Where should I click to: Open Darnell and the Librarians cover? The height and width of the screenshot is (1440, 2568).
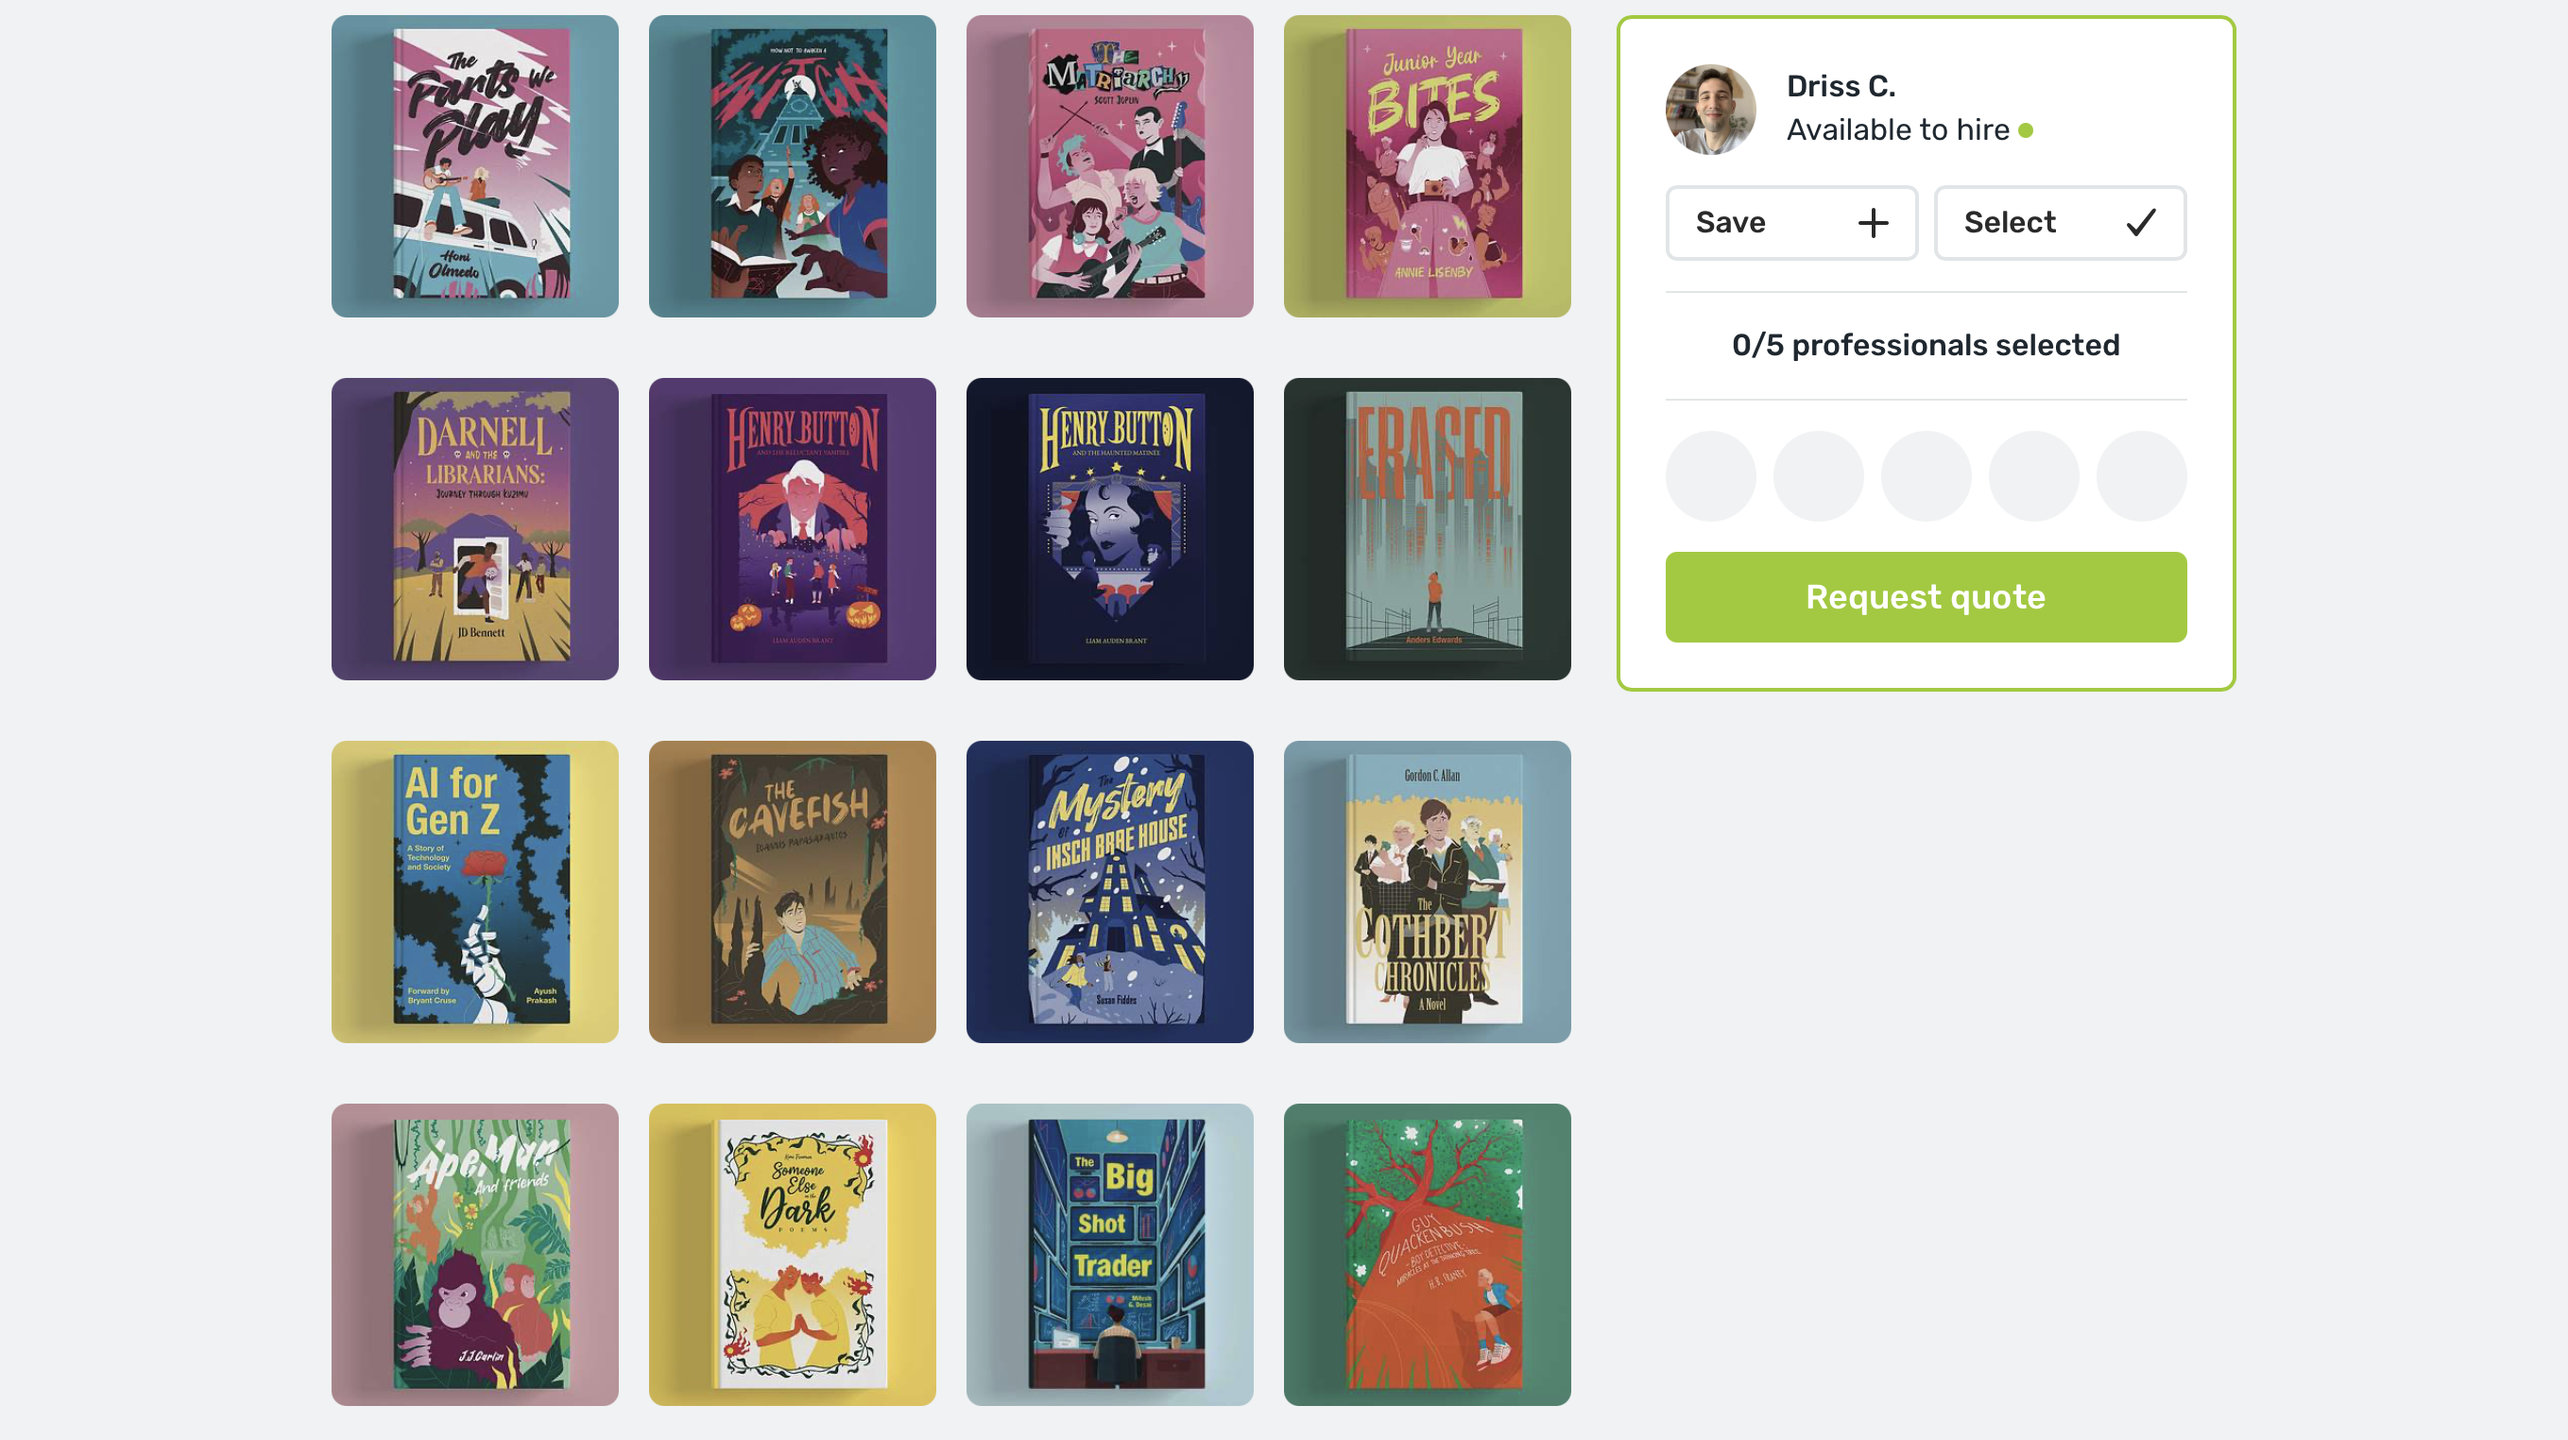[475, 529]
